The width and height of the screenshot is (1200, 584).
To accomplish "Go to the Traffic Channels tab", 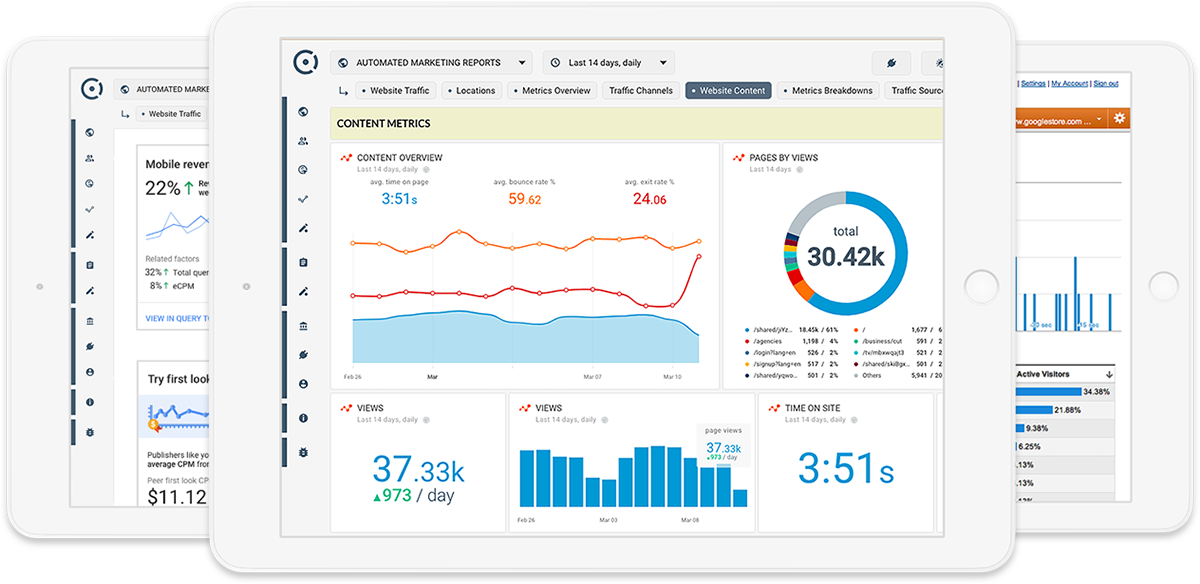I will [x=640, y=91].
